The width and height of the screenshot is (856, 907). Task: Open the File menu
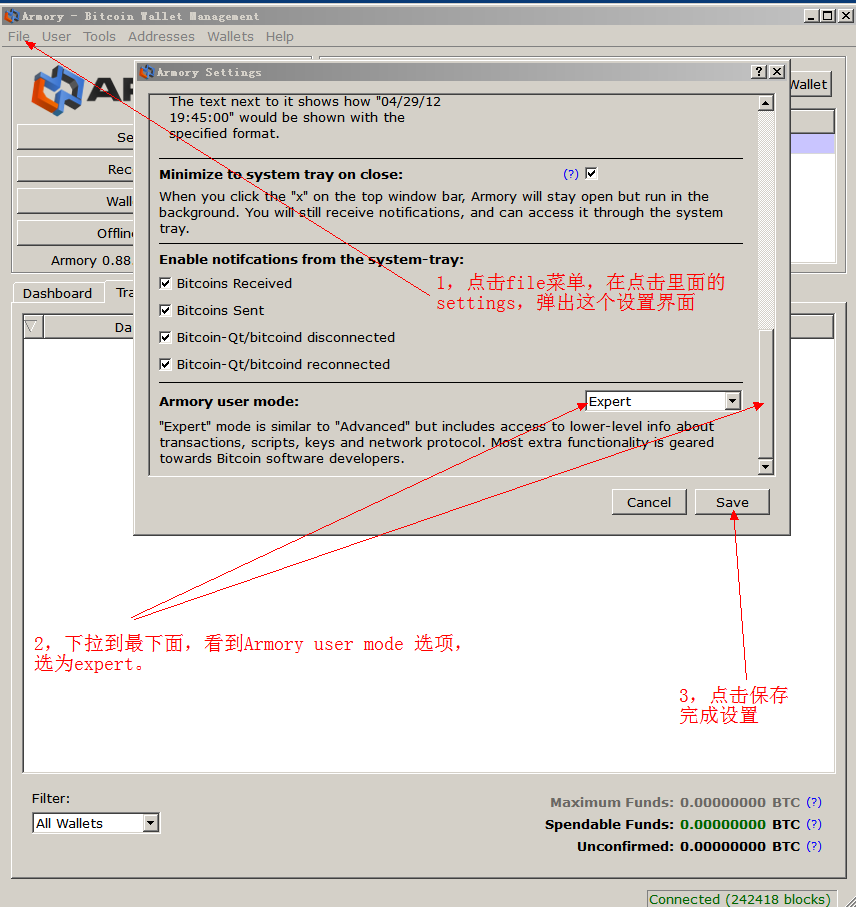19,37
